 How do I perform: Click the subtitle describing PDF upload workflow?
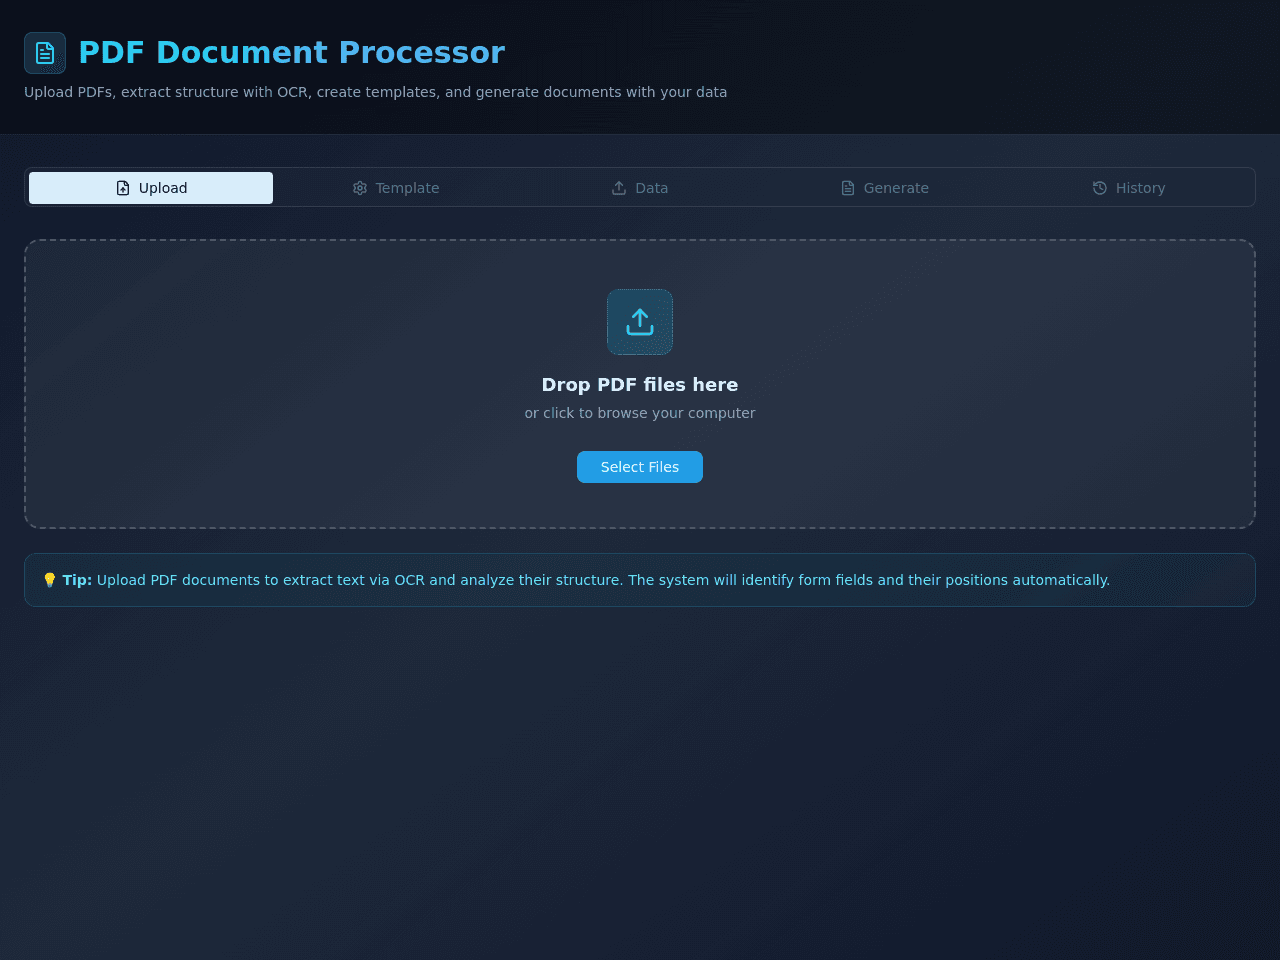tap(375, 92)
